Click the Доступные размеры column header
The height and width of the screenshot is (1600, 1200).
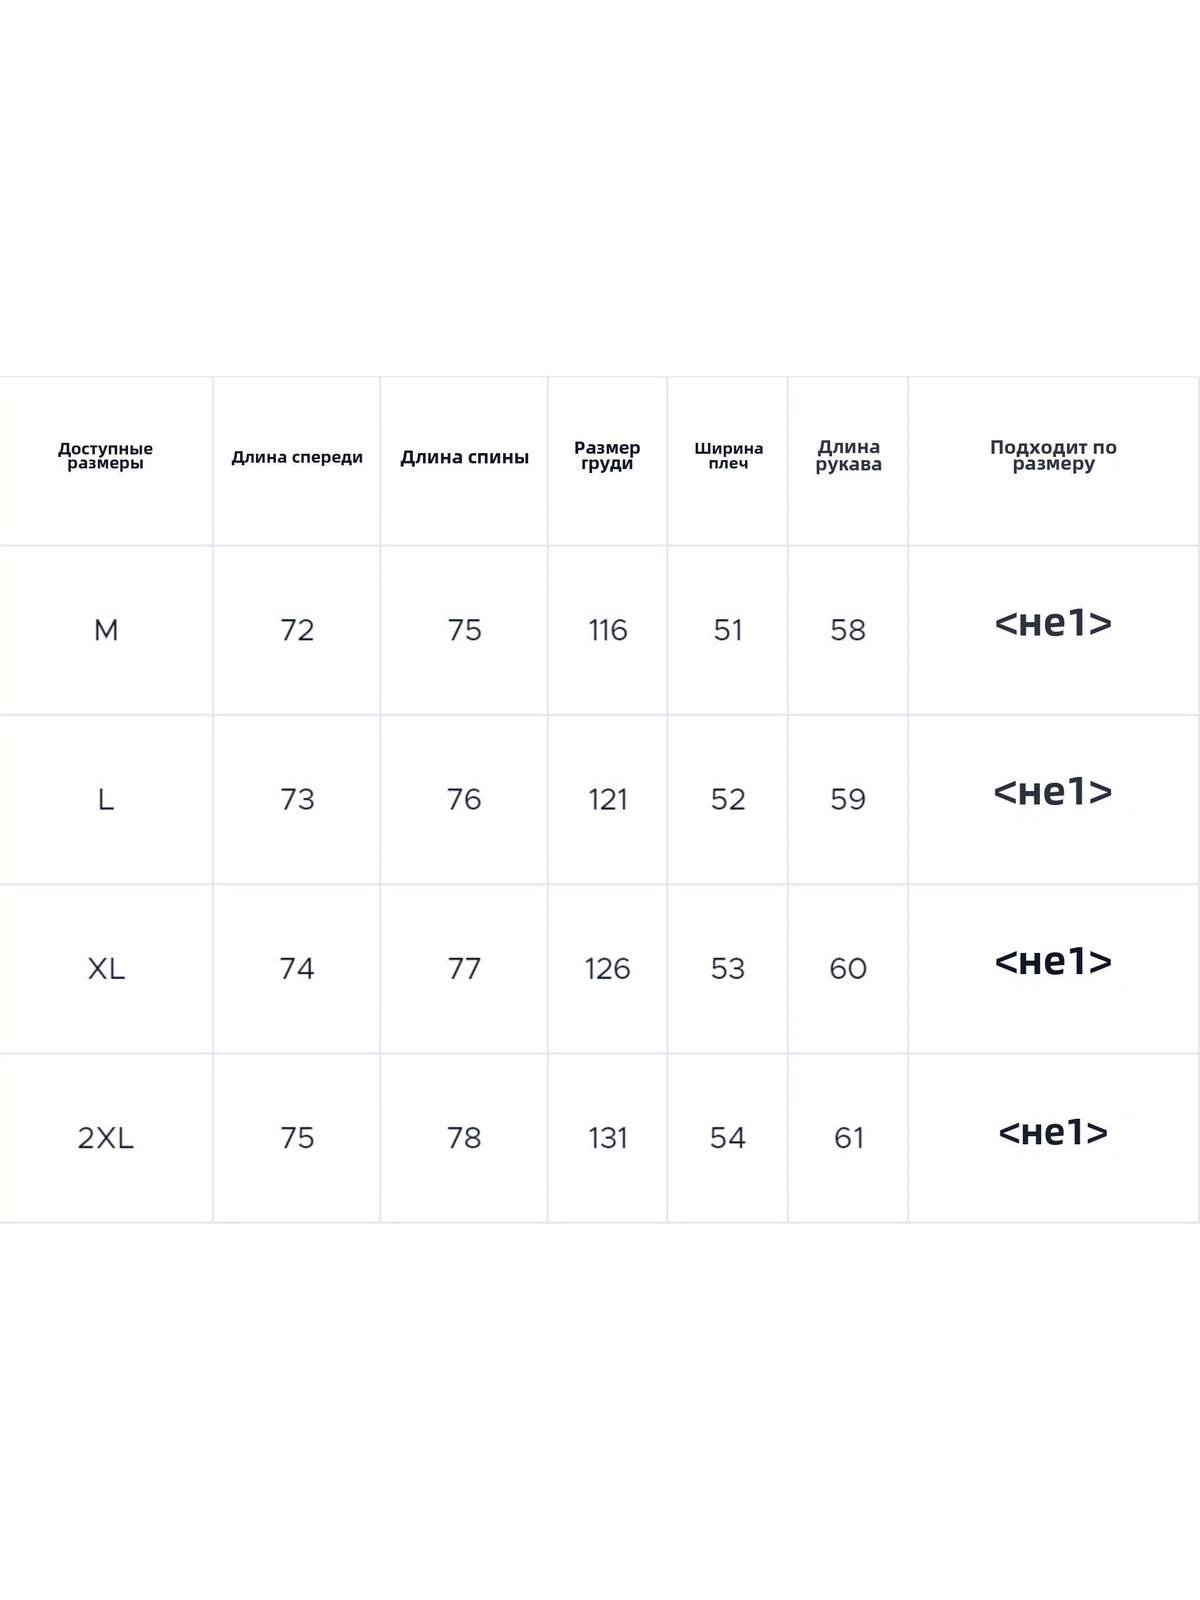105,456
